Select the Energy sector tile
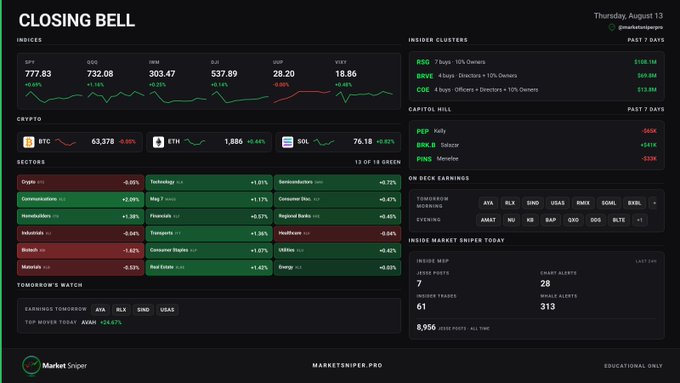This screenshot has height=383, width=680. (x=337, y=268)
